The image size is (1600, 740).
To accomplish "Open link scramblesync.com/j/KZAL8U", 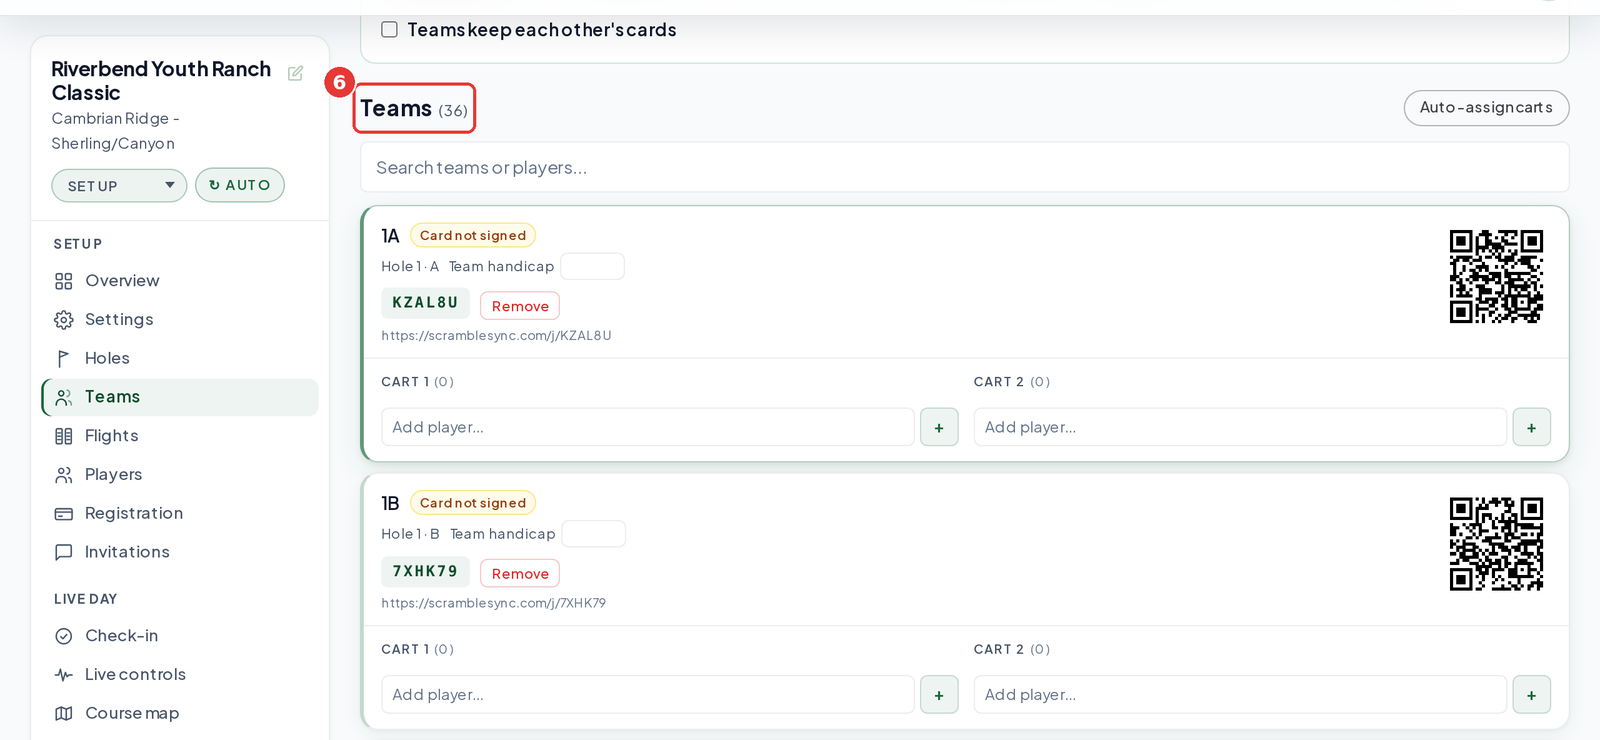I will coord(496,336).
